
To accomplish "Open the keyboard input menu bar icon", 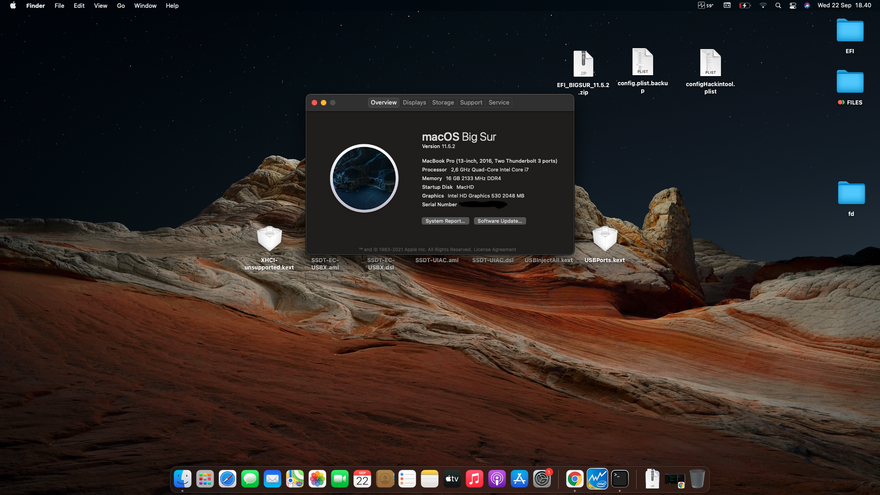I will [727, 6].
